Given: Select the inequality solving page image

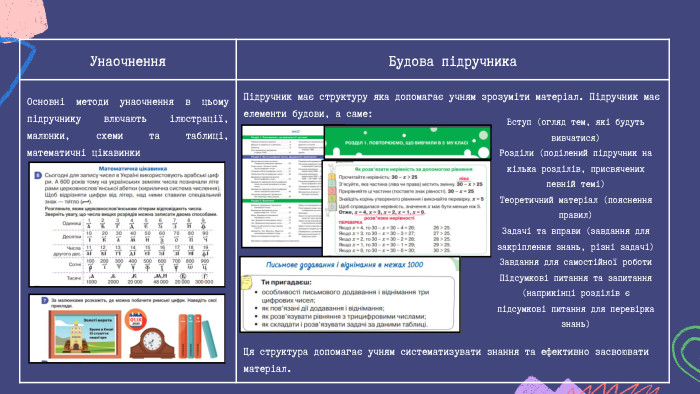Looking at the screenshot, I should (x=406, y=208).
